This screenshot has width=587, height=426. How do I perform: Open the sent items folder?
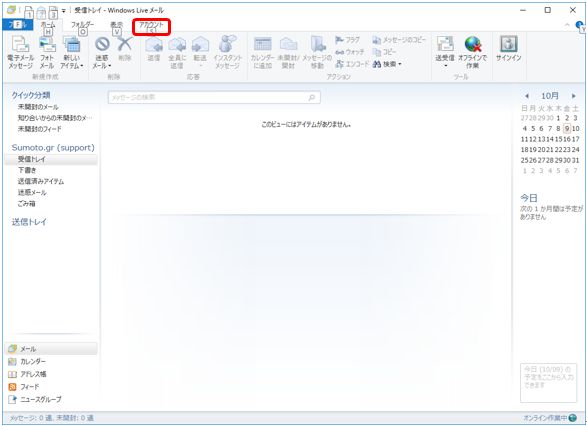[40, 182]
